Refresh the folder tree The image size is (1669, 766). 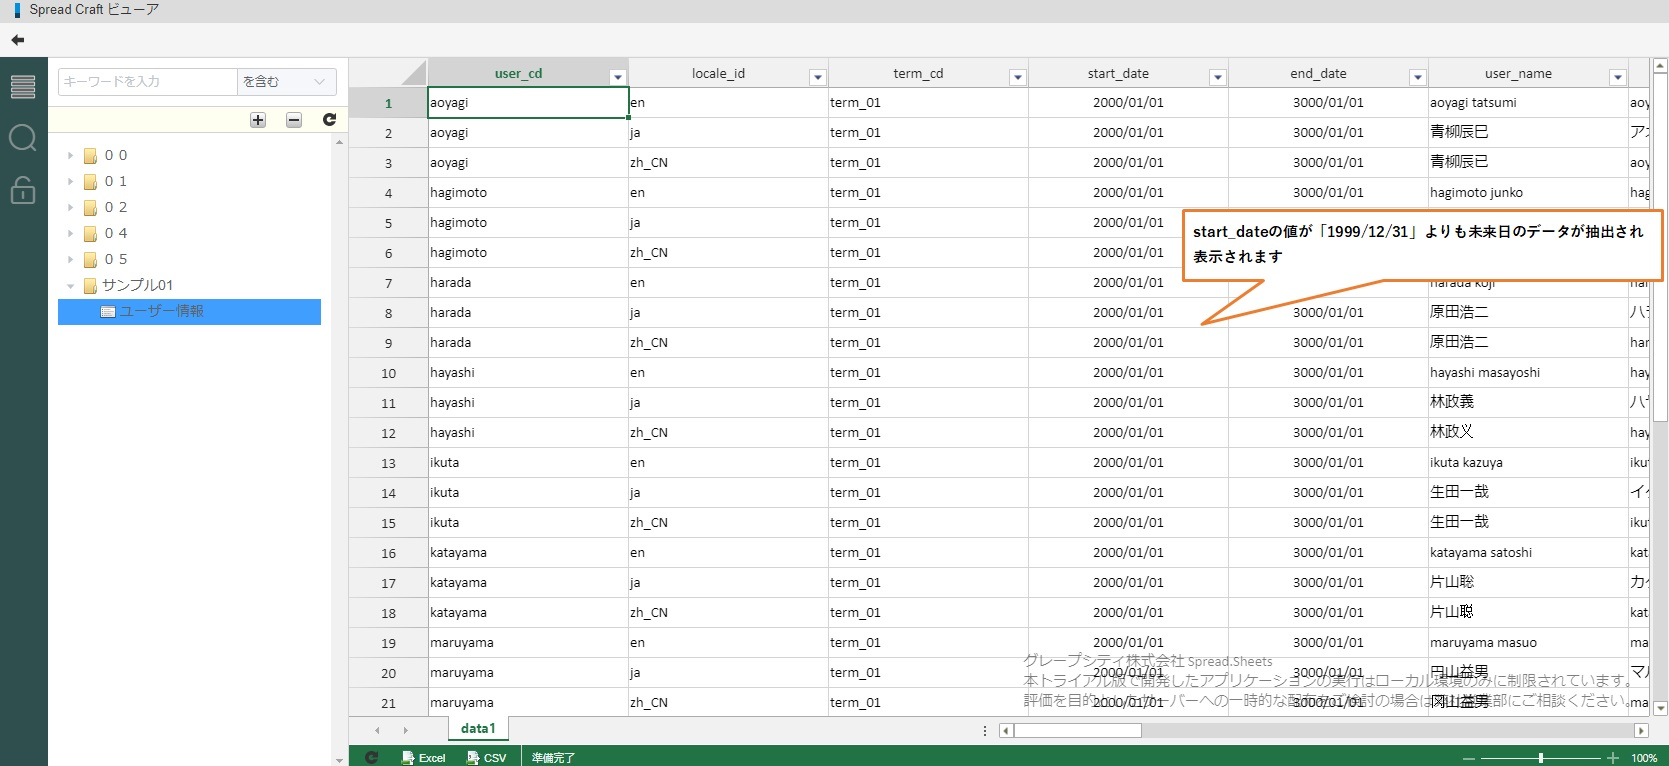[x=329, y=120]
